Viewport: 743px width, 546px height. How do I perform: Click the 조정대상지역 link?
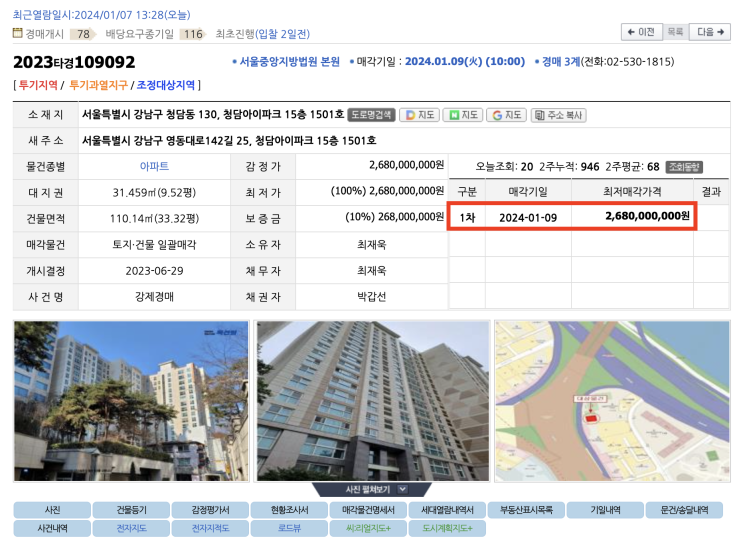[166, 85]
